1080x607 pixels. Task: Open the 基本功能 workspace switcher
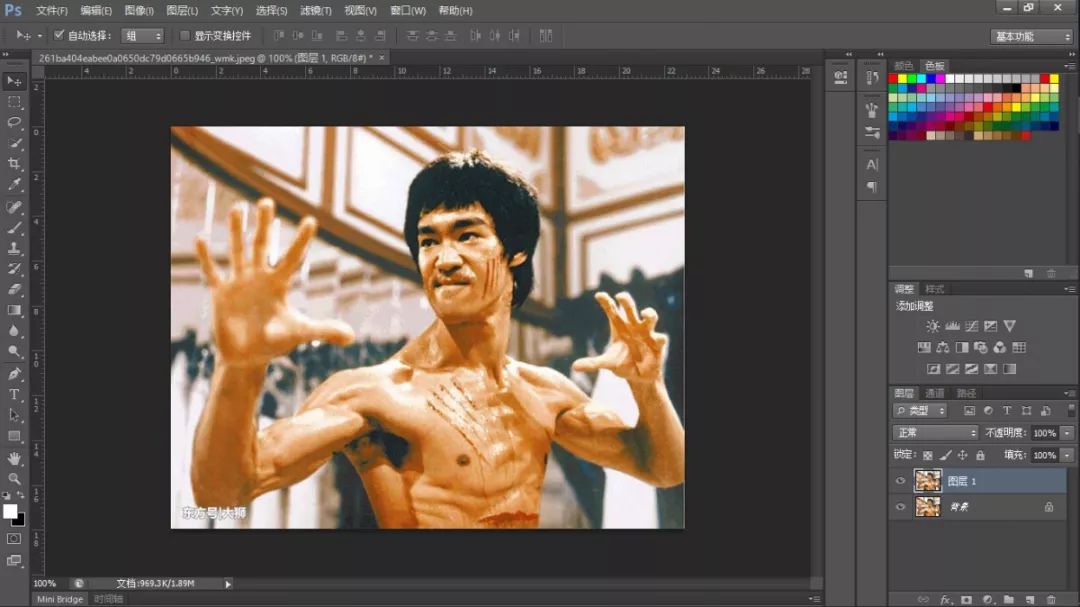tap(1030, 35)
